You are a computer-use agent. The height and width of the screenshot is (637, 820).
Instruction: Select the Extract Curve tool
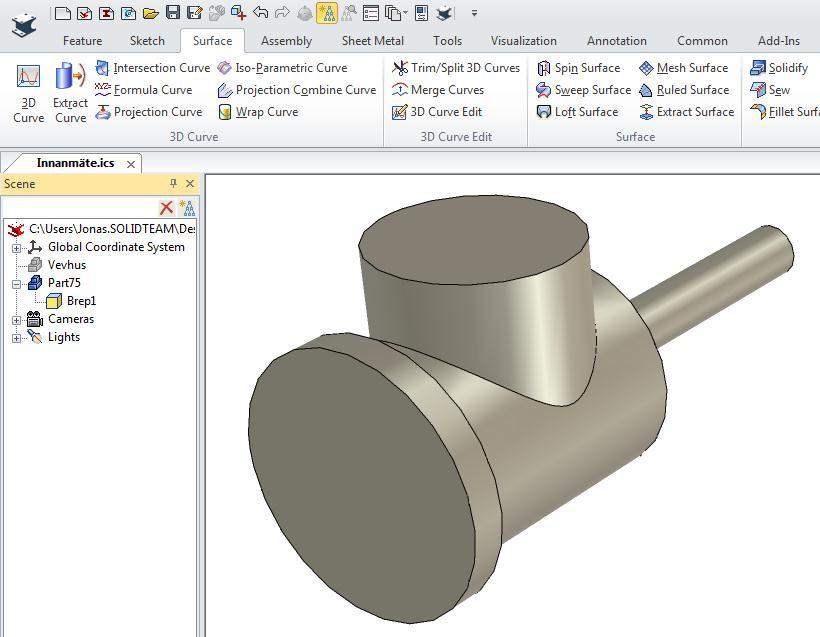coord(71,94)
